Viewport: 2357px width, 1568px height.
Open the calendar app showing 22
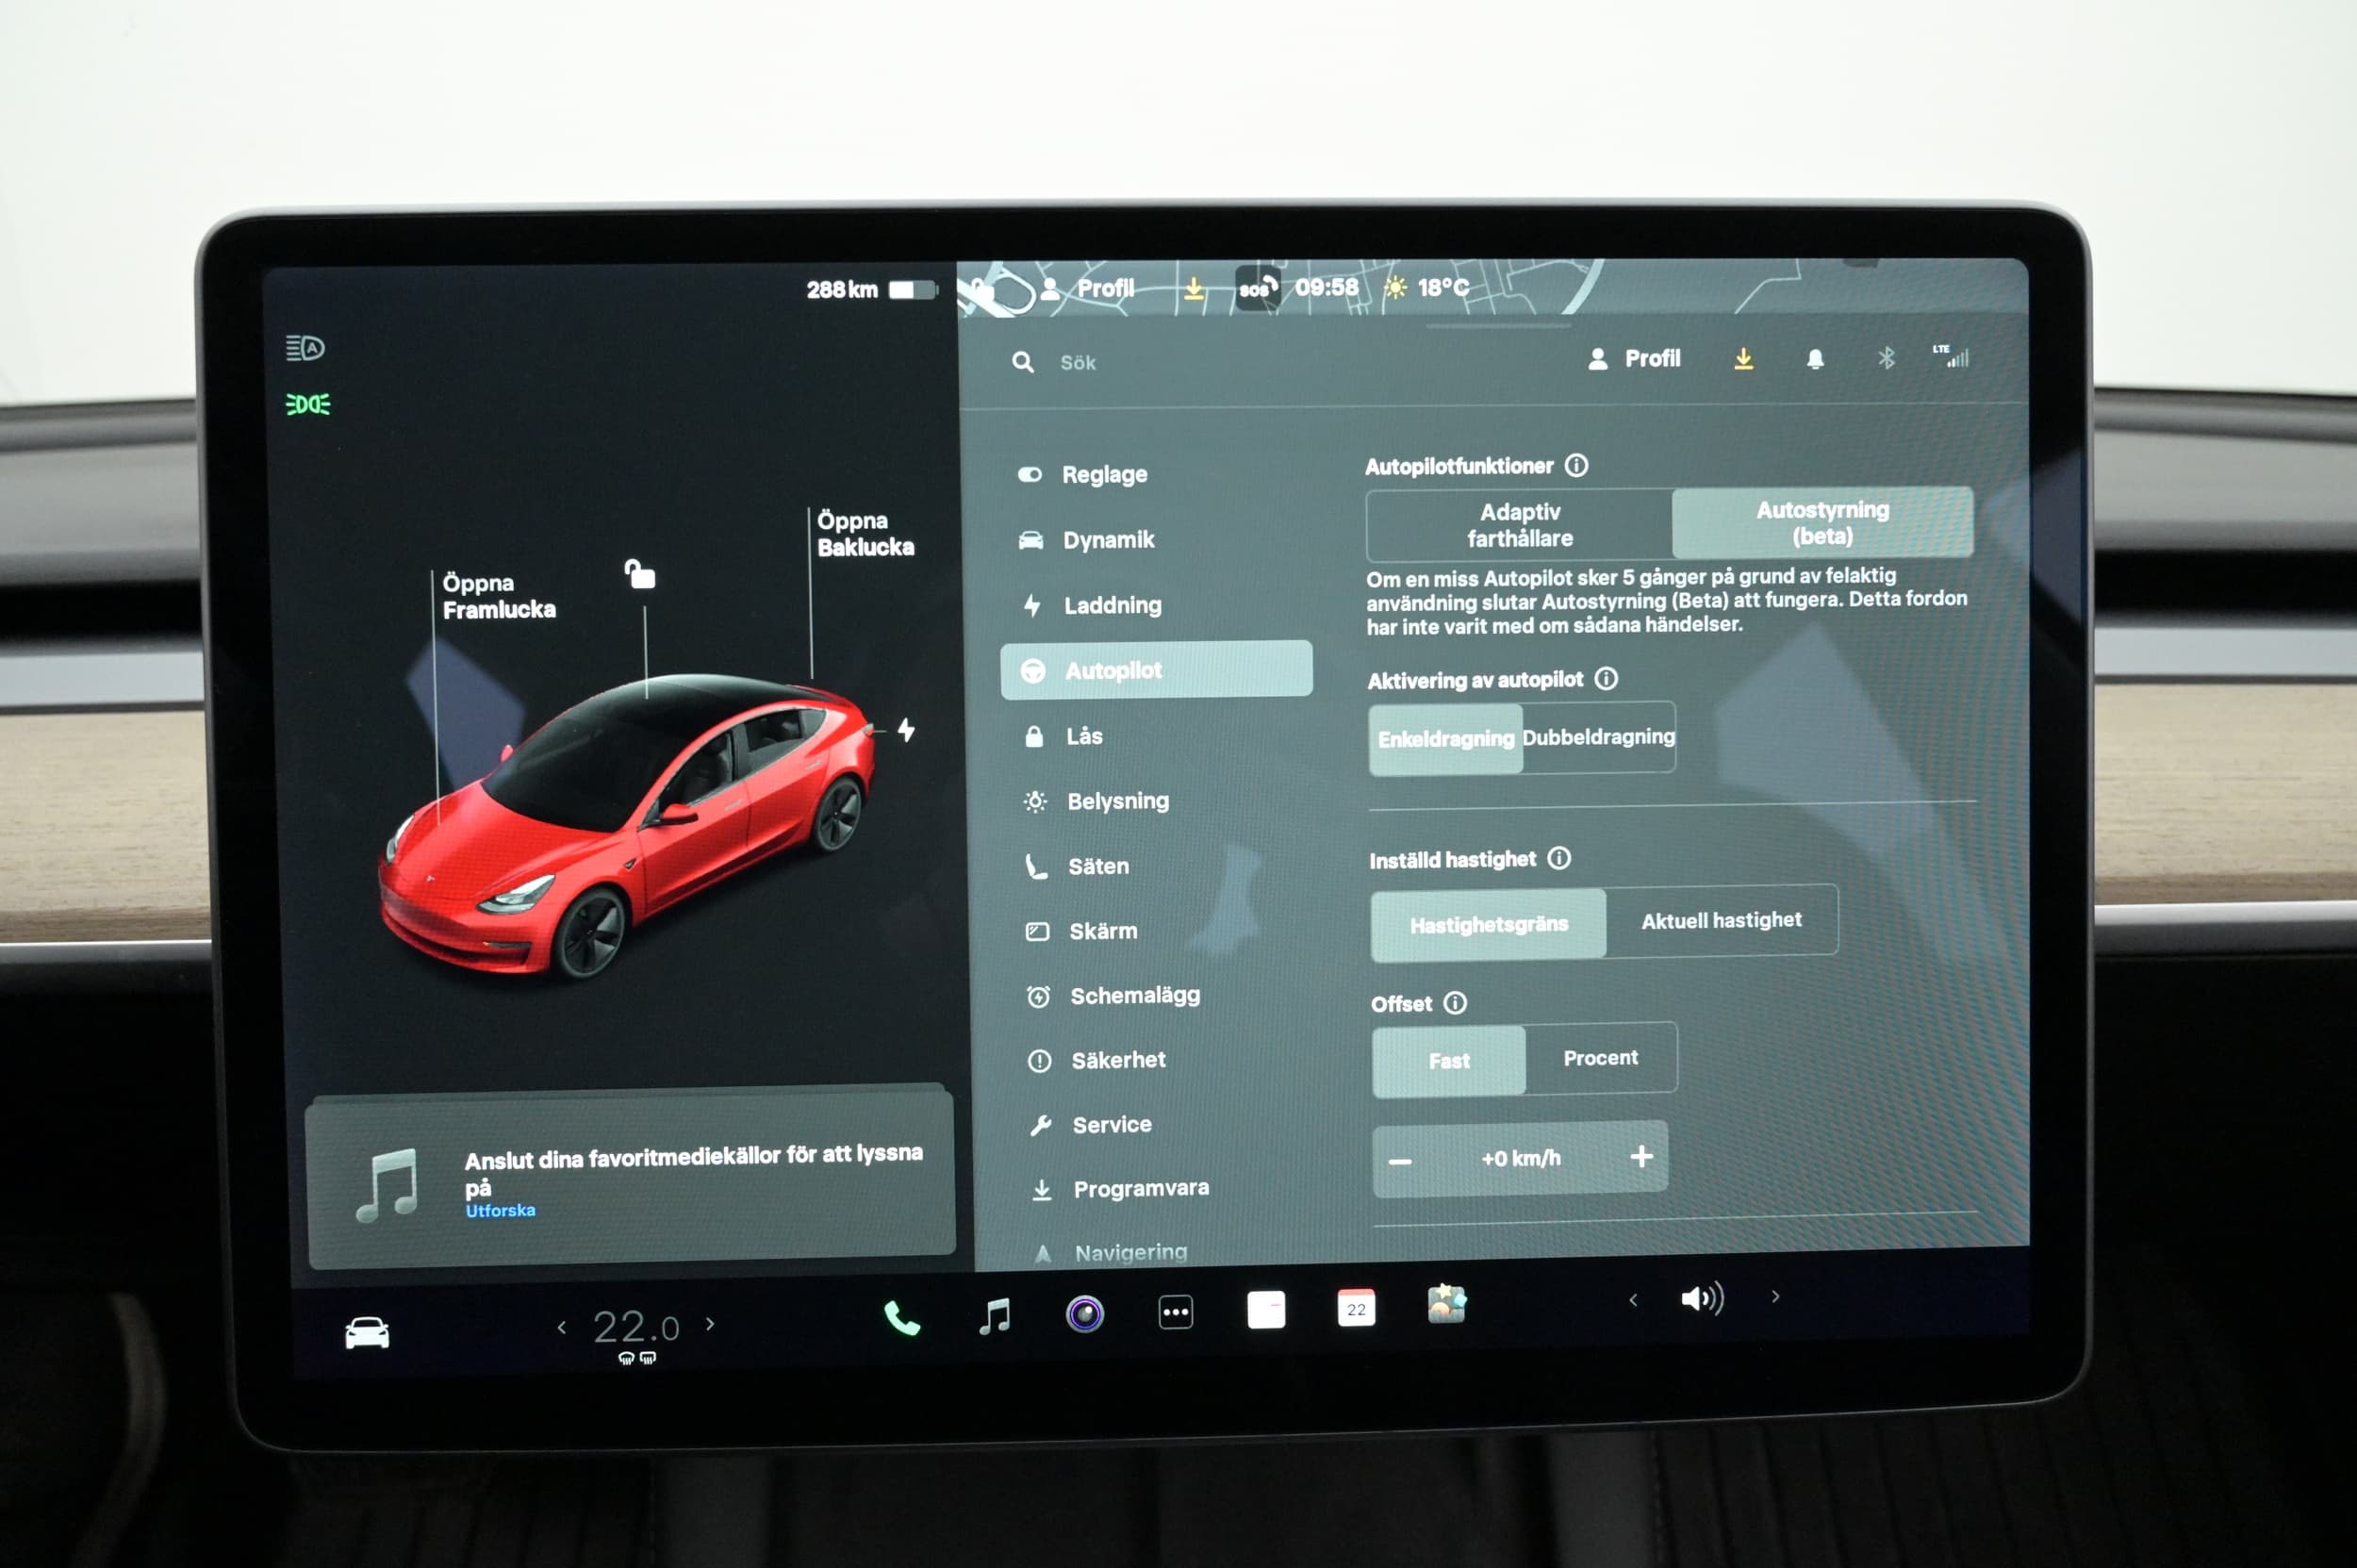(1356, 1308)
